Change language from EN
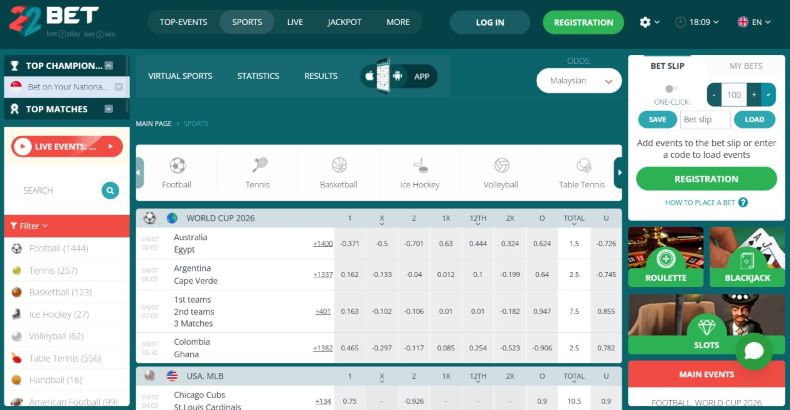790x410 pixels. point(754,22)
